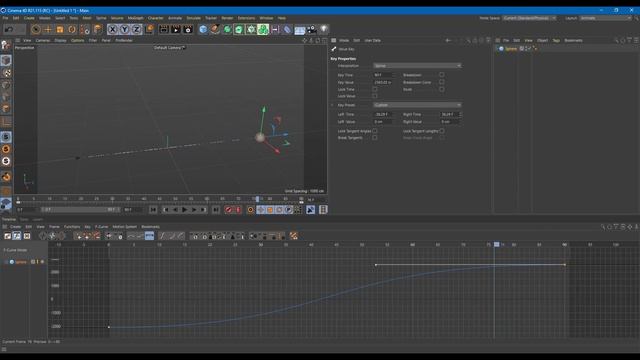Open the Interpolation dropdown
The height and width of the screenshot is (360, 640).
click(x=417, y=66)
